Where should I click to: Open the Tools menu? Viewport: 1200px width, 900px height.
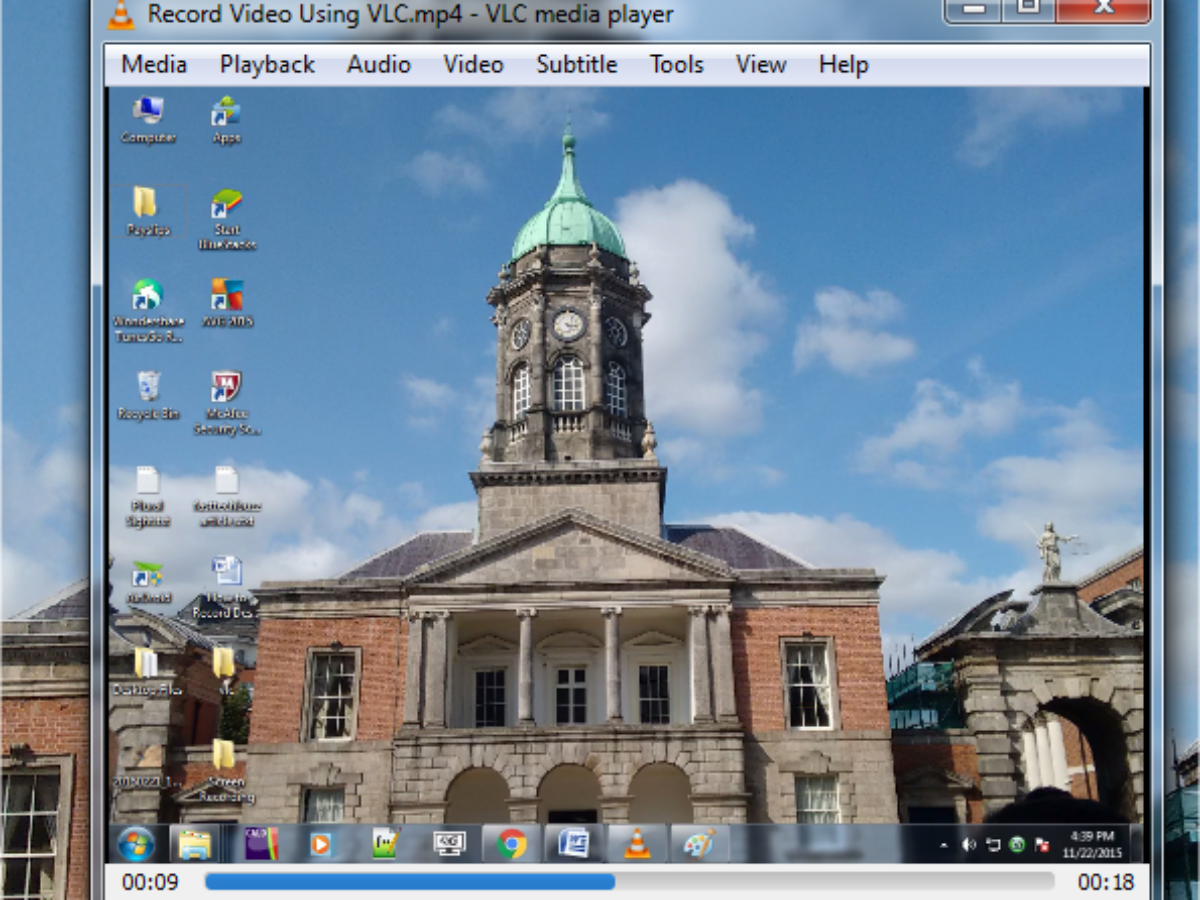(676, 65)
